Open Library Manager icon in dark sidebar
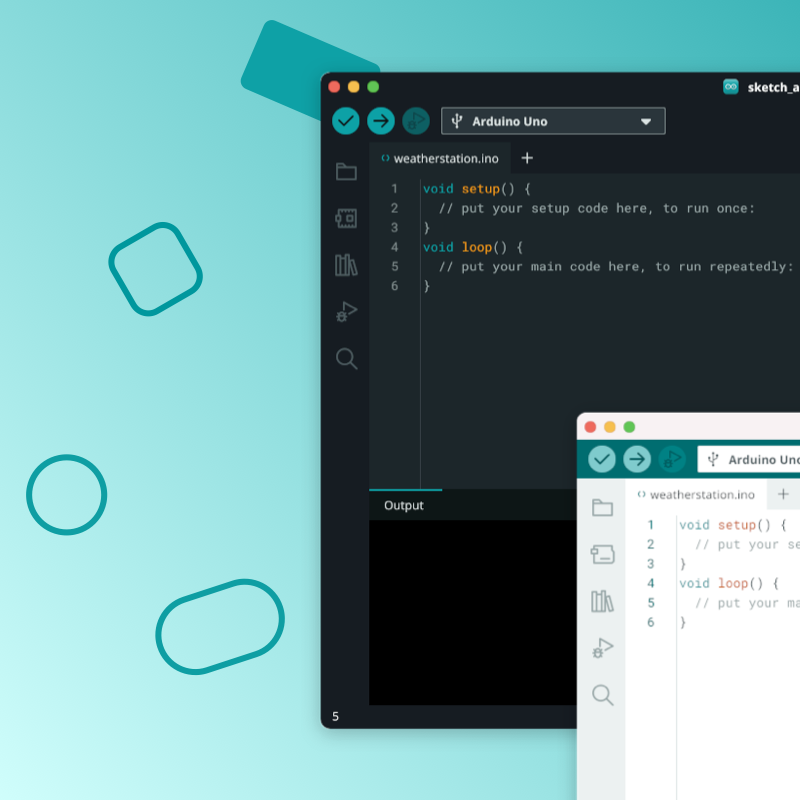Image resolution: width=800 pixels, height=800 pixels. 346,265
